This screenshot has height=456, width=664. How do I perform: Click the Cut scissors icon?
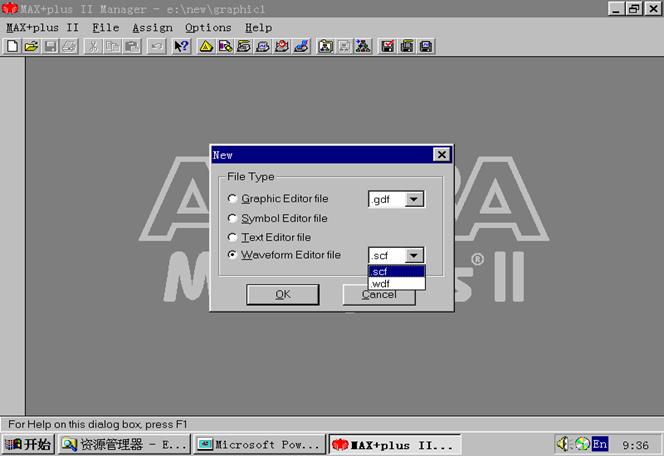coord(93,46)
